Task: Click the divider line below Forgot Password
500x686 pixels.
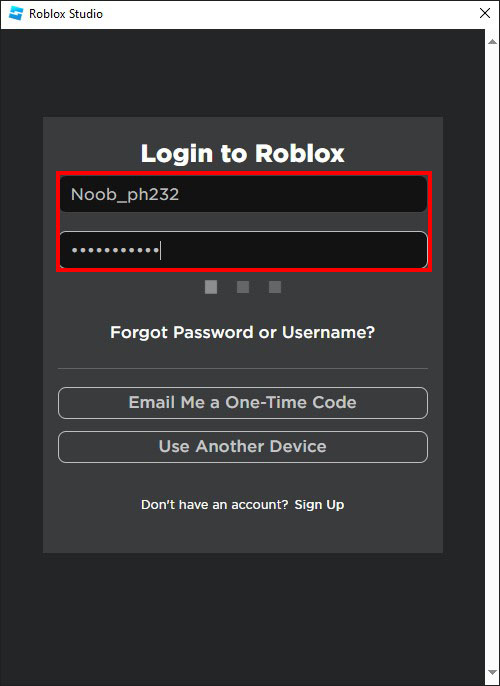Action: 243,368
